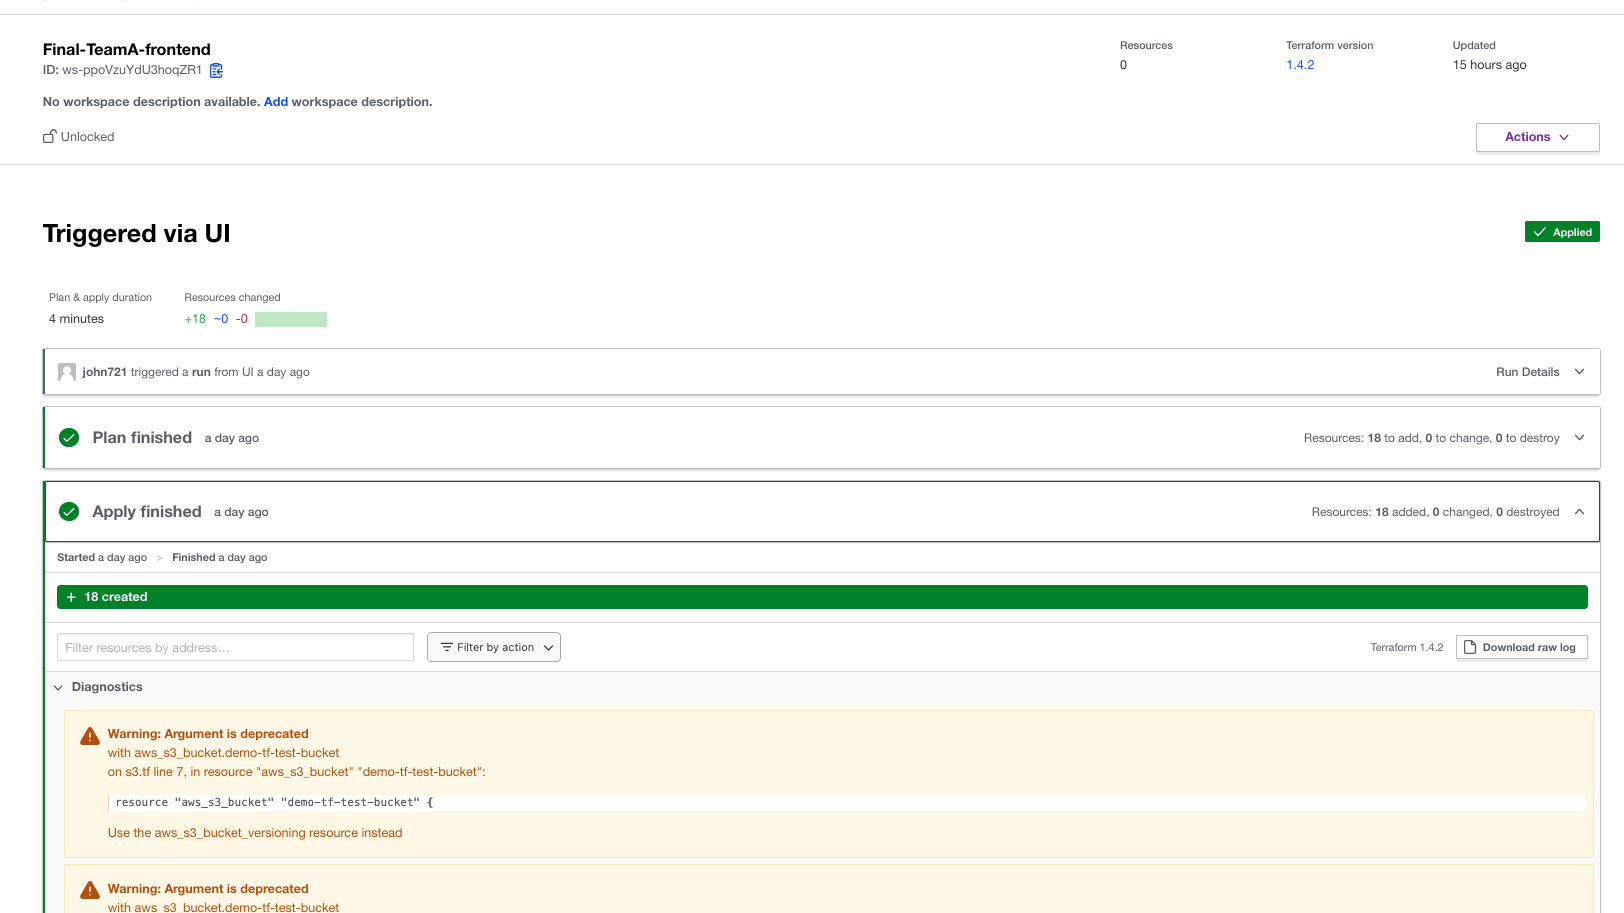Click the filter icon beside Filter by action
Viewport: 1624px width, 913px height.
pyautogui.click(x=446, y=646)
